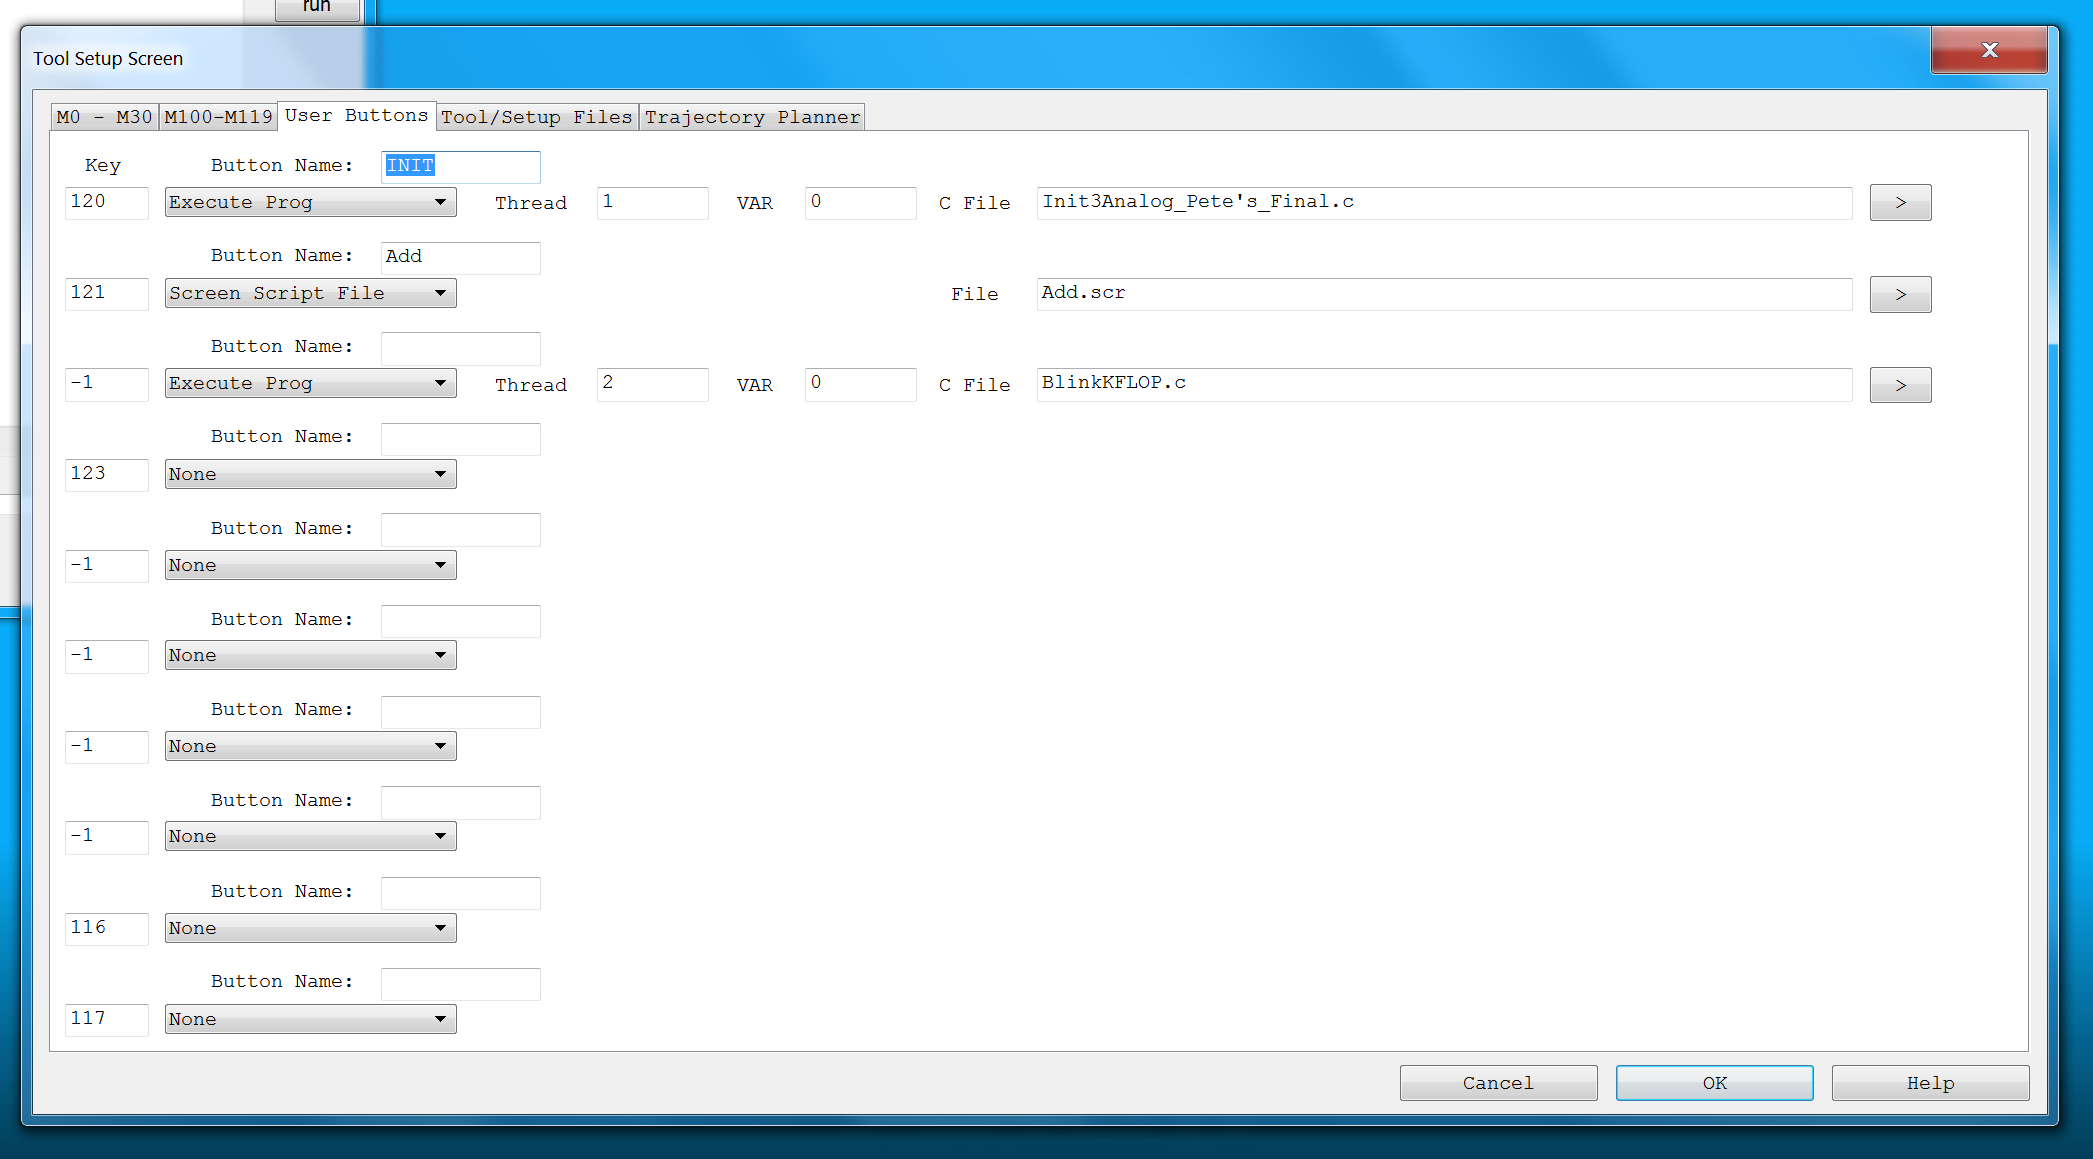Click the INIT button name field

(x=460, y=166)
